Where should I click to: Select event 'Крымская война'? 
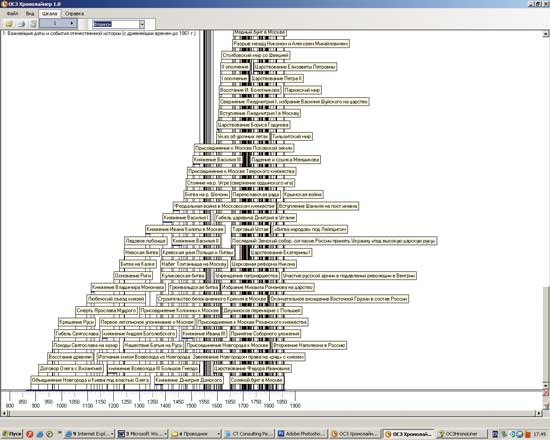[x=303, y=194]
